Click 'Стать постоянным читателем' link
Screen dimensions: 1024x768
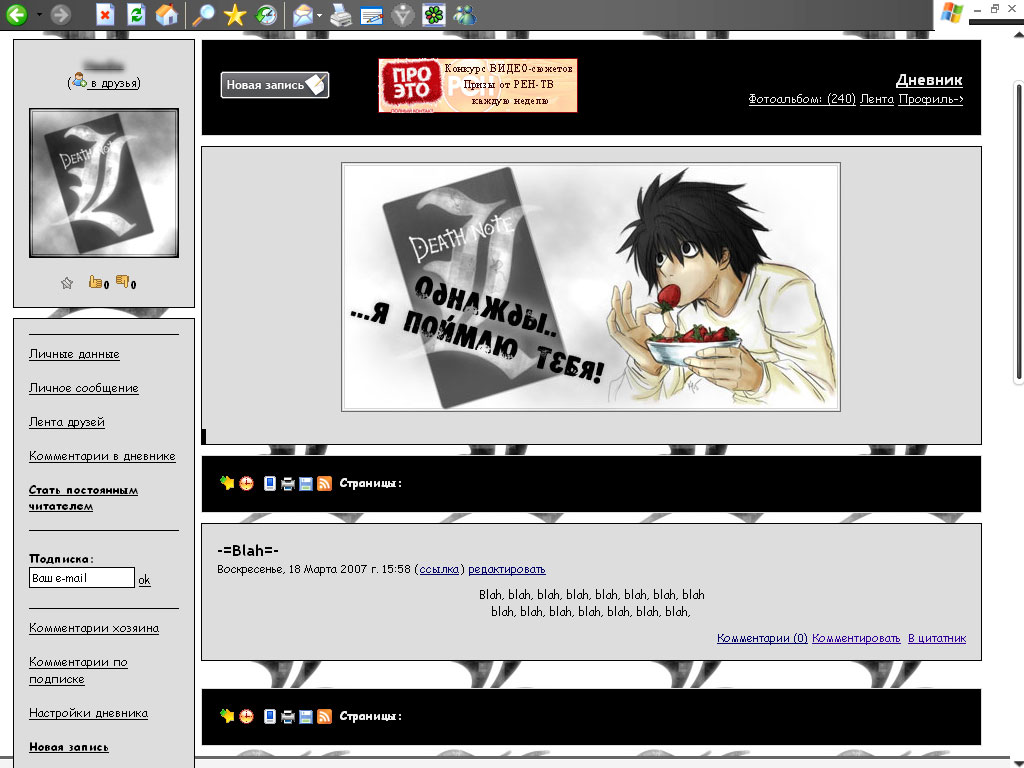point(84,498)
